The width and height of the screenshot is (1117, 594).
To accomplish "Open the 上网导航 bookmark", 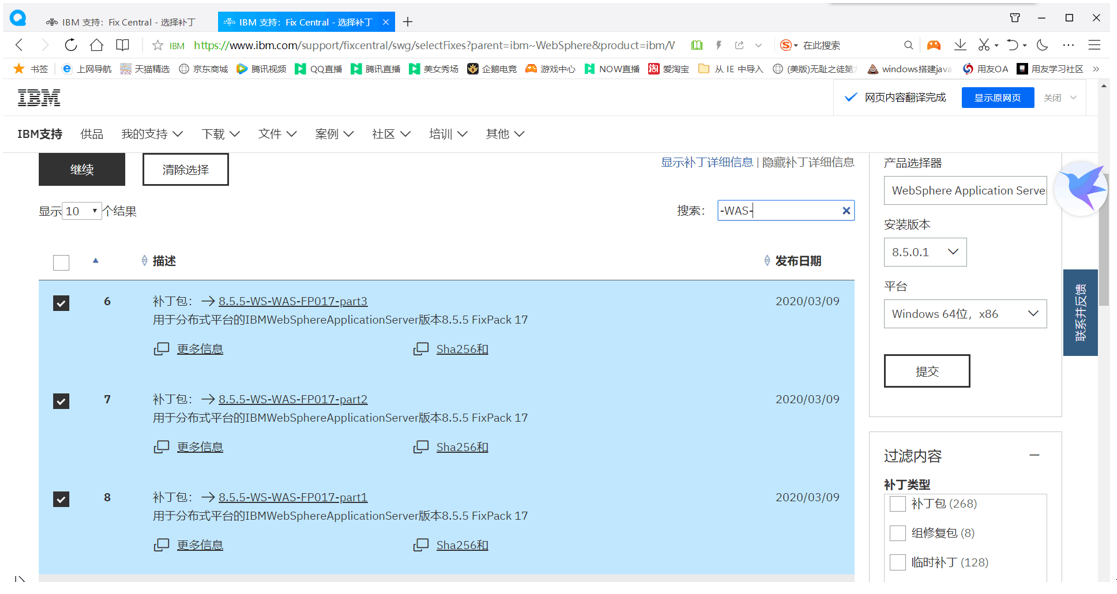I will pos(87,69).
